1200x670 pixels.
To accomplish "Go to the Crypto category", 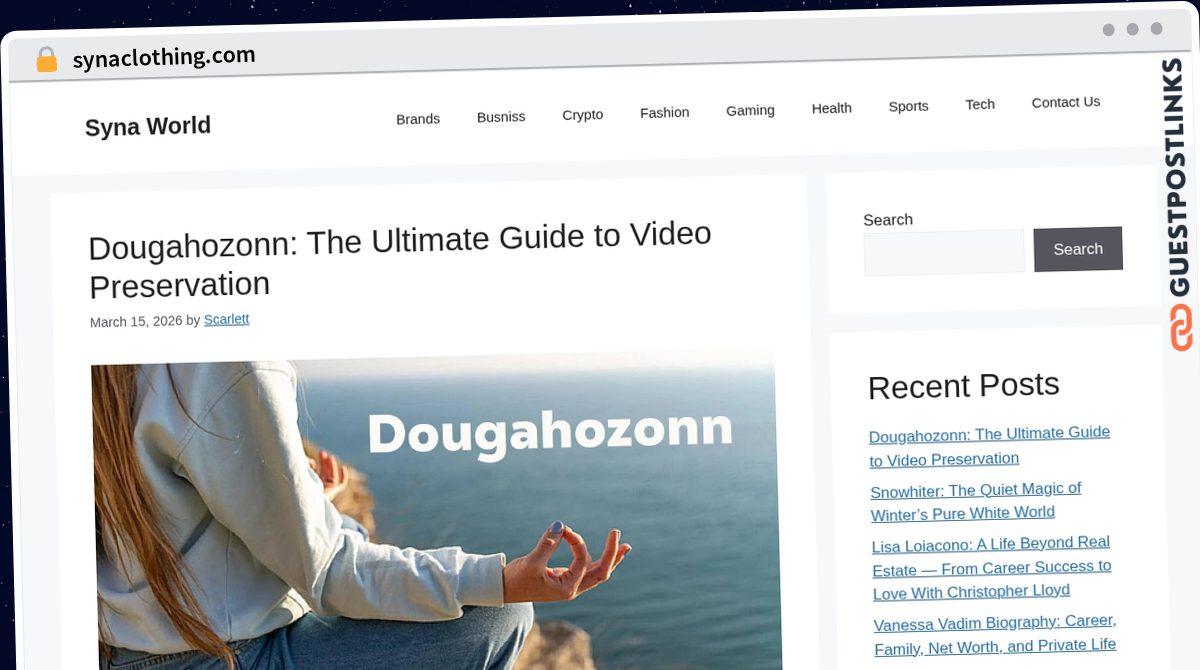I will tap(583, 115).
